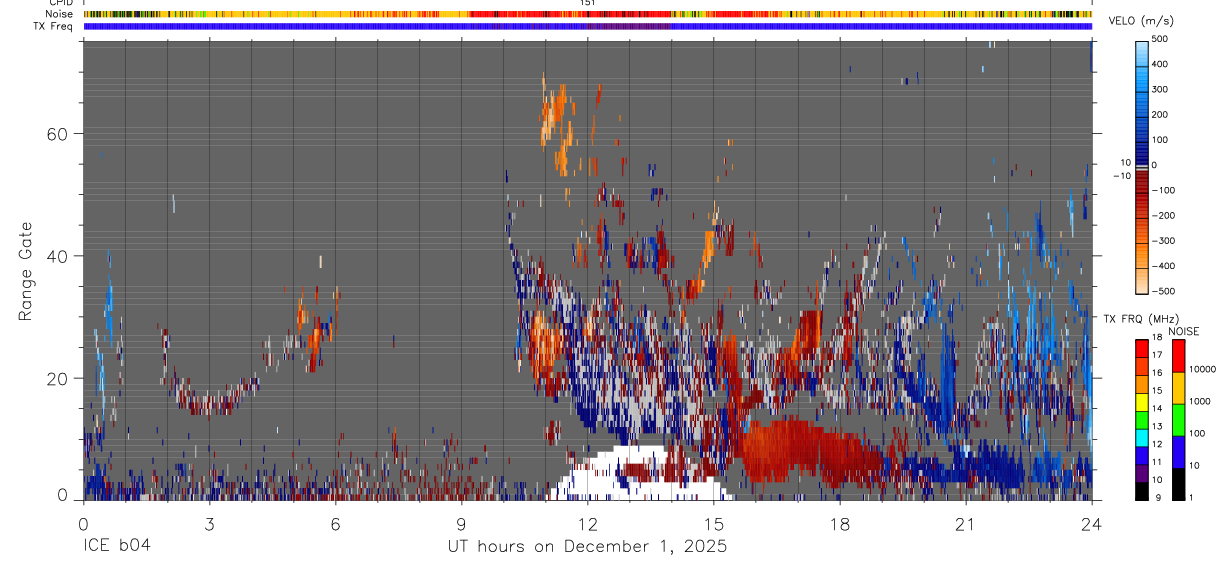Pick the red swatch in NOISE legend

[1178, 356]
